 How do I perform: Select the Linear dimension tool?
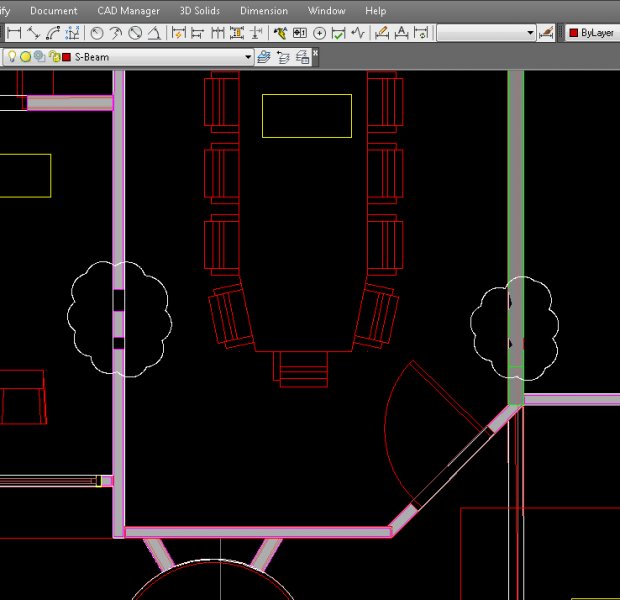coord(14,33)
